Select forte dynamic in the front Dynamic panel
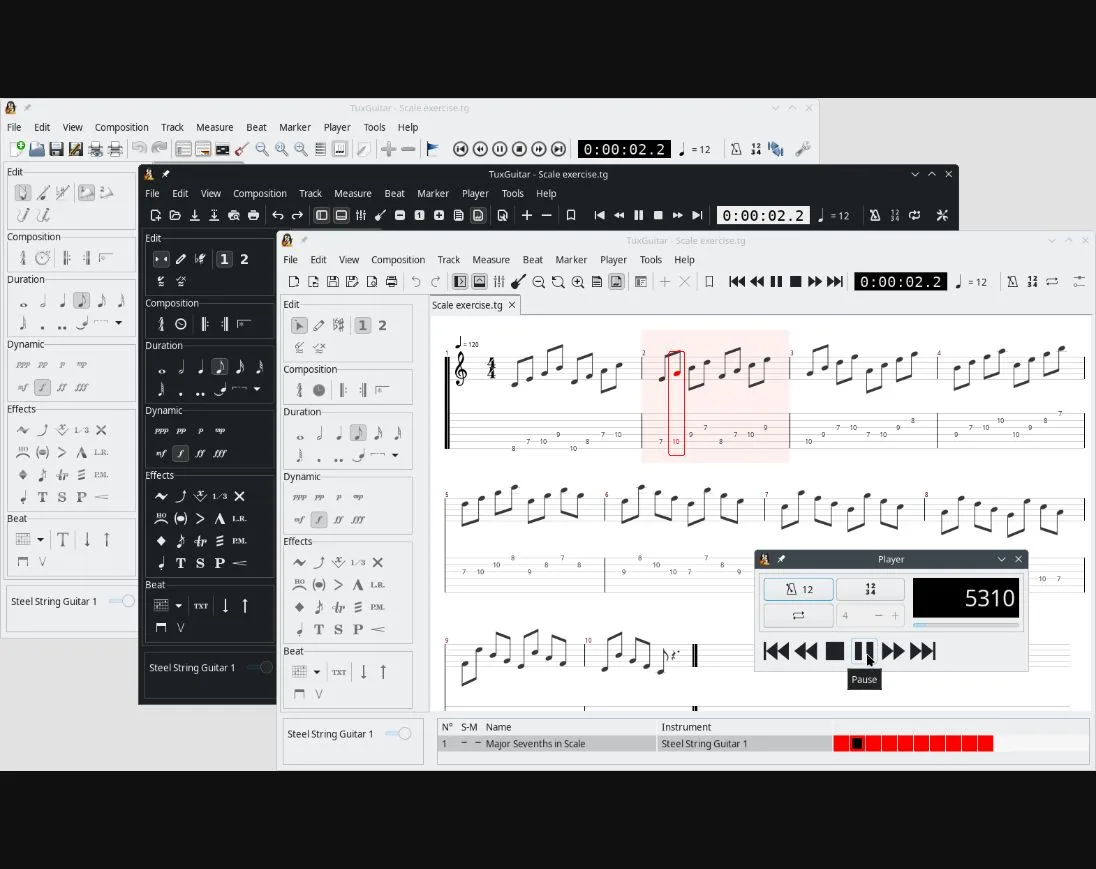The width and height of the screenshot is (1096, 869). [x=319, y=519]
